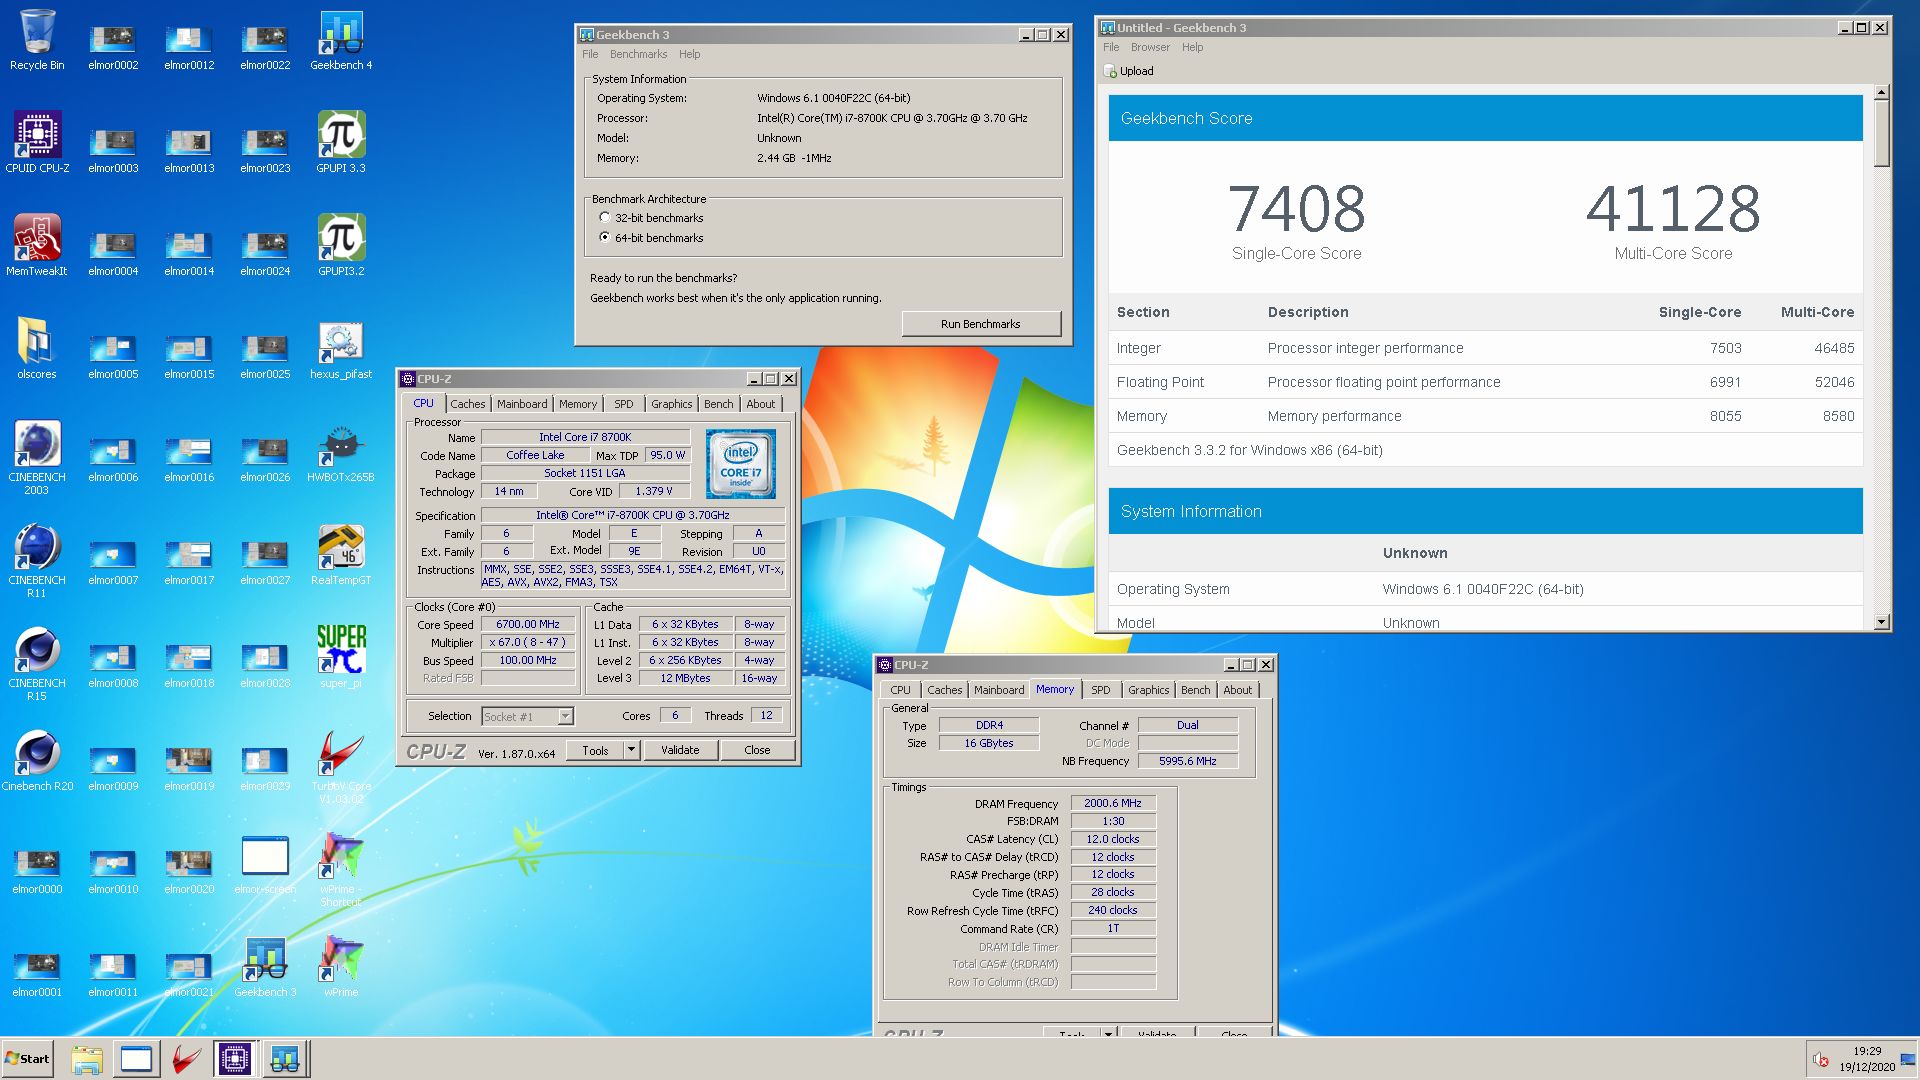Open the MemTweakIt desktop icon

tap(37, 245)
